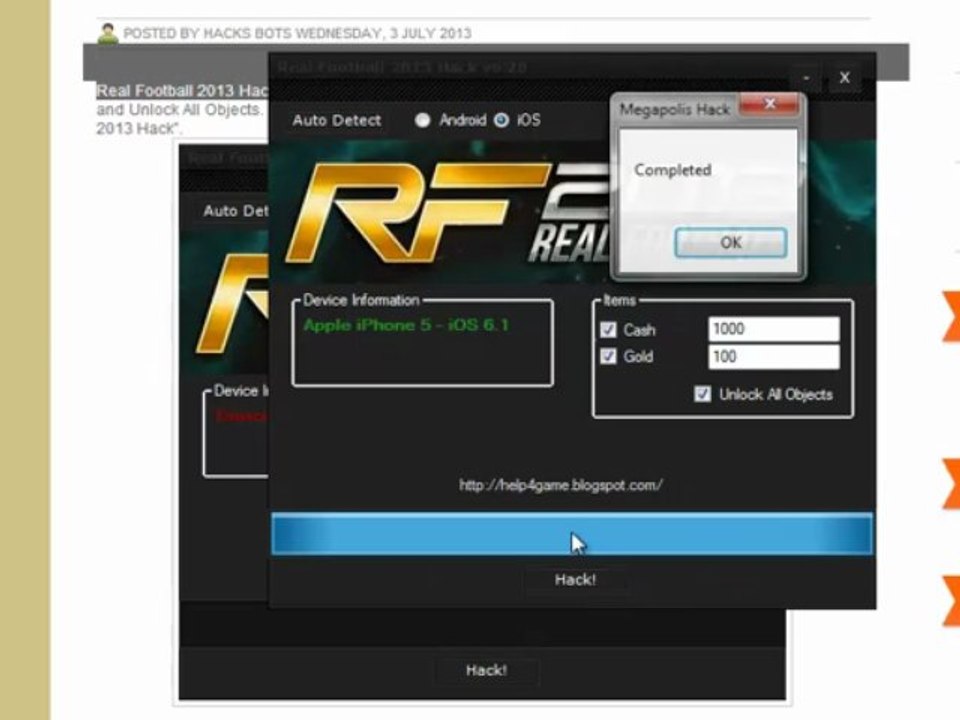The image size is (960, 720).
Task: Click the Cash amount field showing 1000
Action: pyautogui.click(x=774, y=329)
